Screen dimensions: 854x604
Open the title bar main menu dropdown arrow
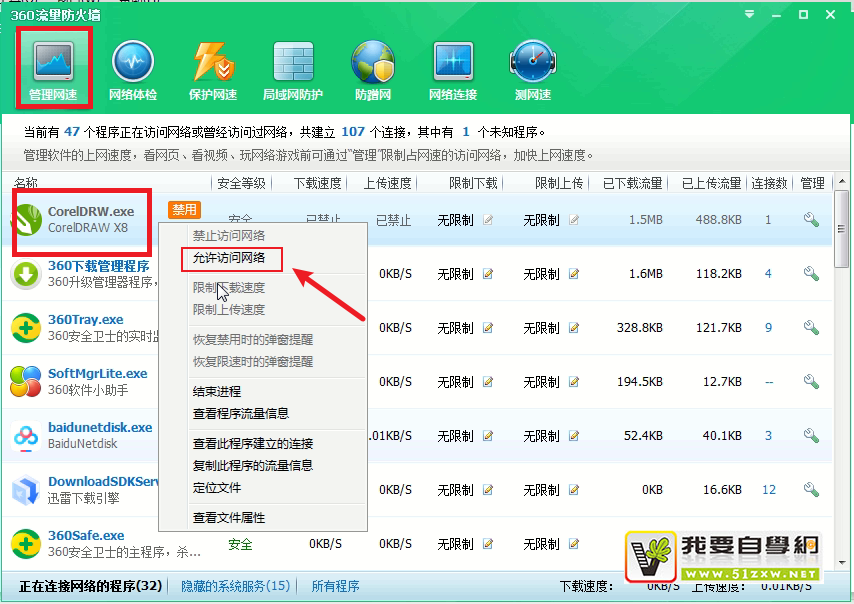tap(750, 14)
